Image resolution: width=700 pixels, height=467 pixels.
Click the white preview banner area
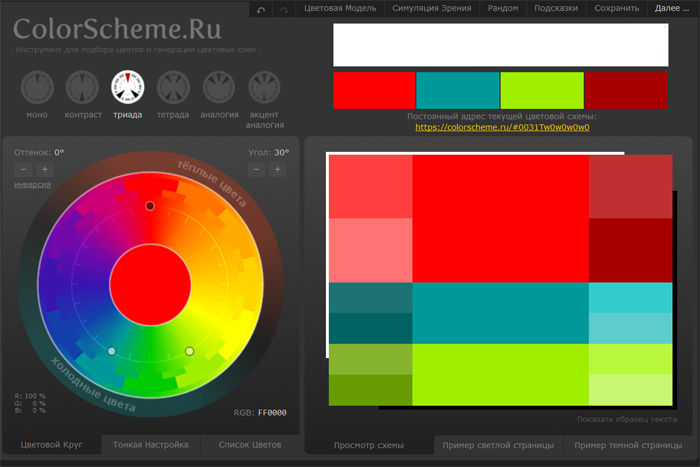pos(501,45)
